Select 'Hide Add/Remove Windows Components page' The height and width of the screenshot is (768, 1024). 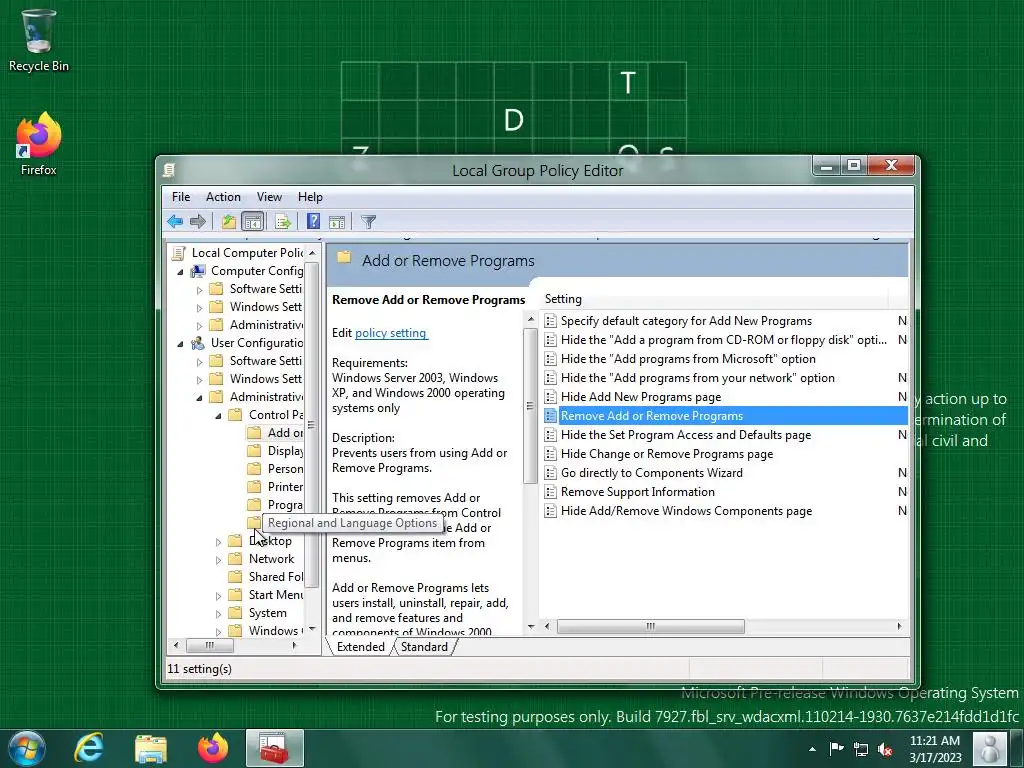click(x=686, y=511)
